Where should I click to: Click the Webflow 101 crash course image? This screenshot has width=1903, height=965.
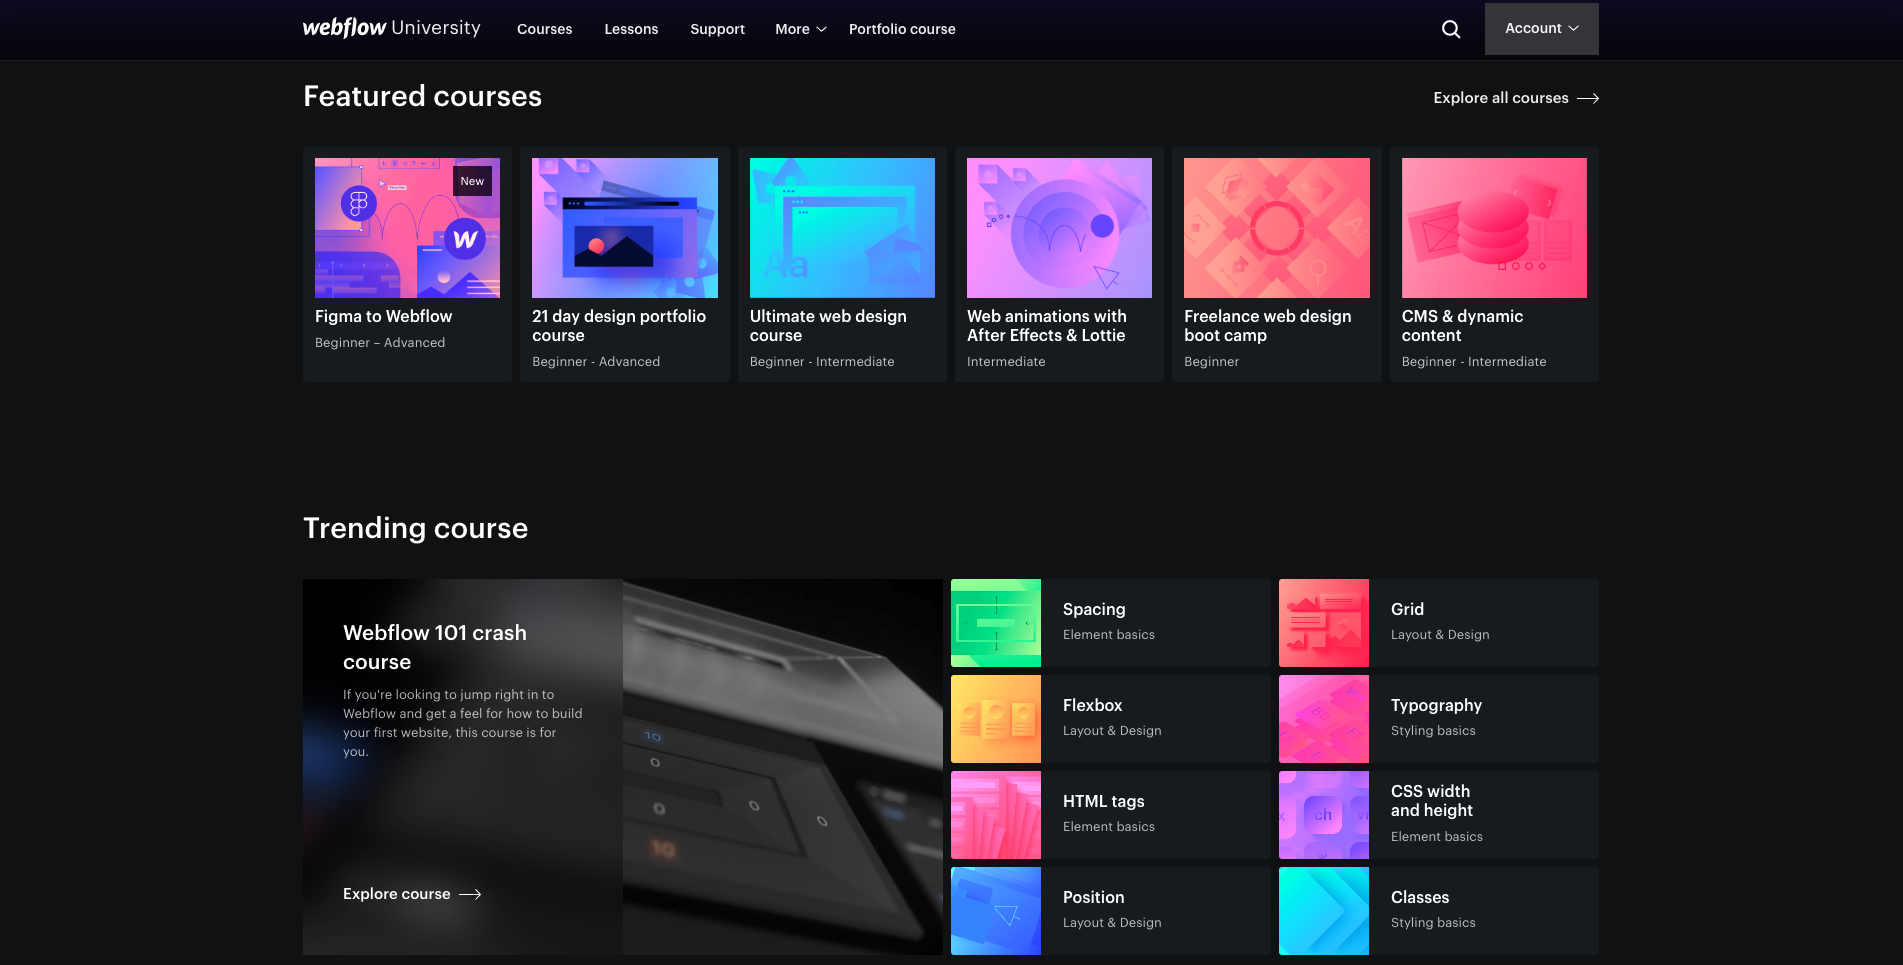pyautogui.click(x=783, y=767)
